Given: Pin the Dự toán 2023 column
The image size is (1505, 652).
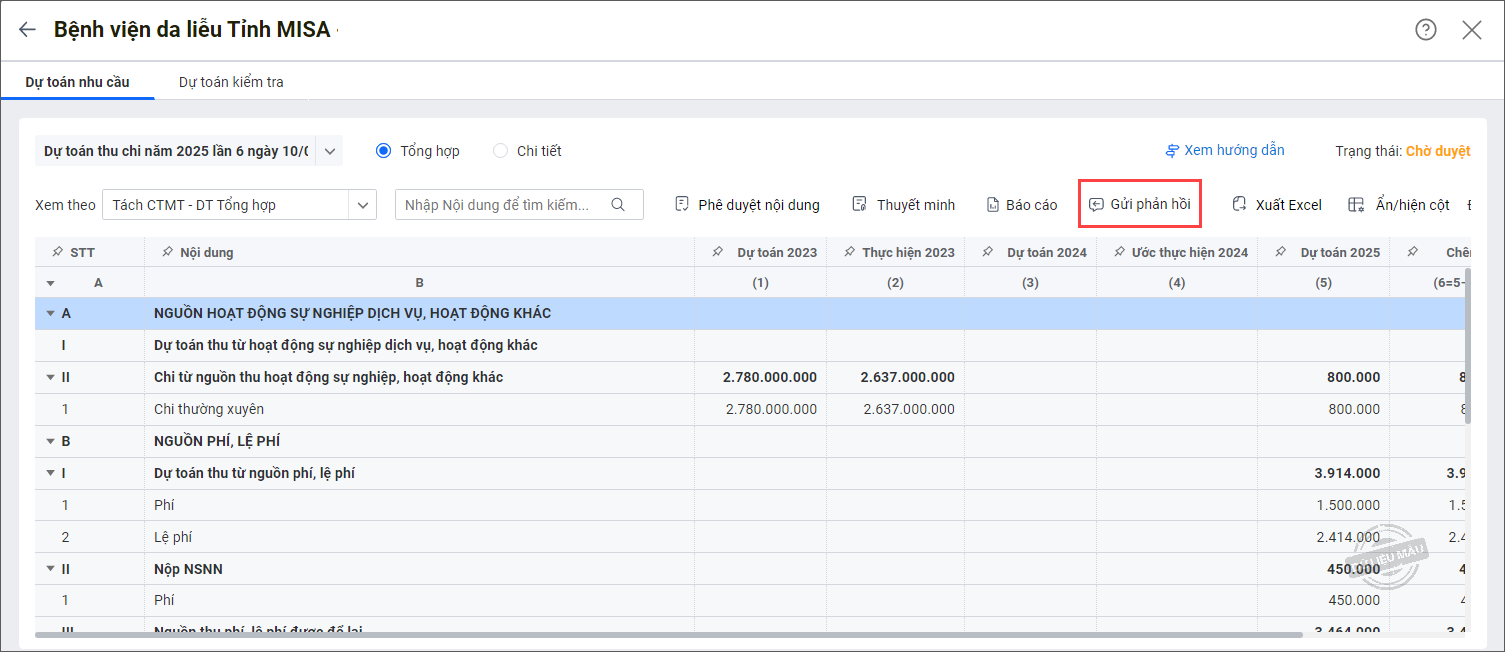Looking at the screenshot, I should (718, 253).
